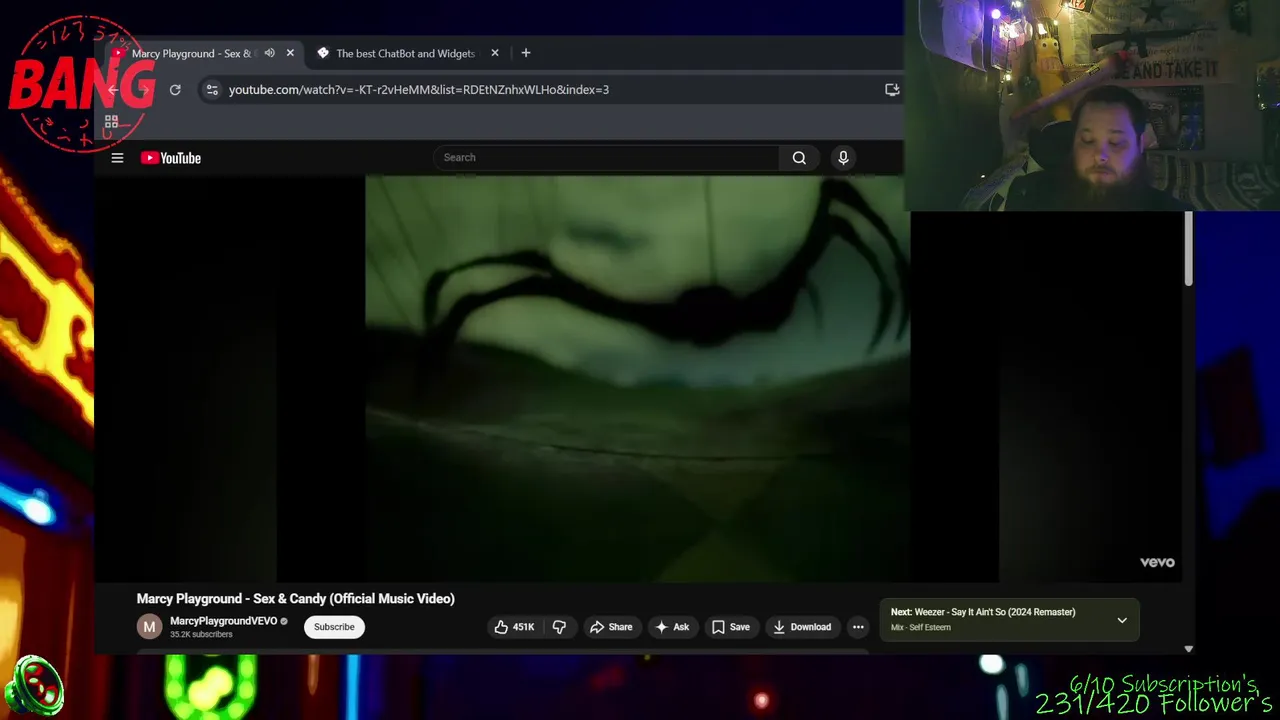The height and width of the screenshot is (720, 1280).
Task: Reload the page with the refresh icon
Action: tap(175, 90)
